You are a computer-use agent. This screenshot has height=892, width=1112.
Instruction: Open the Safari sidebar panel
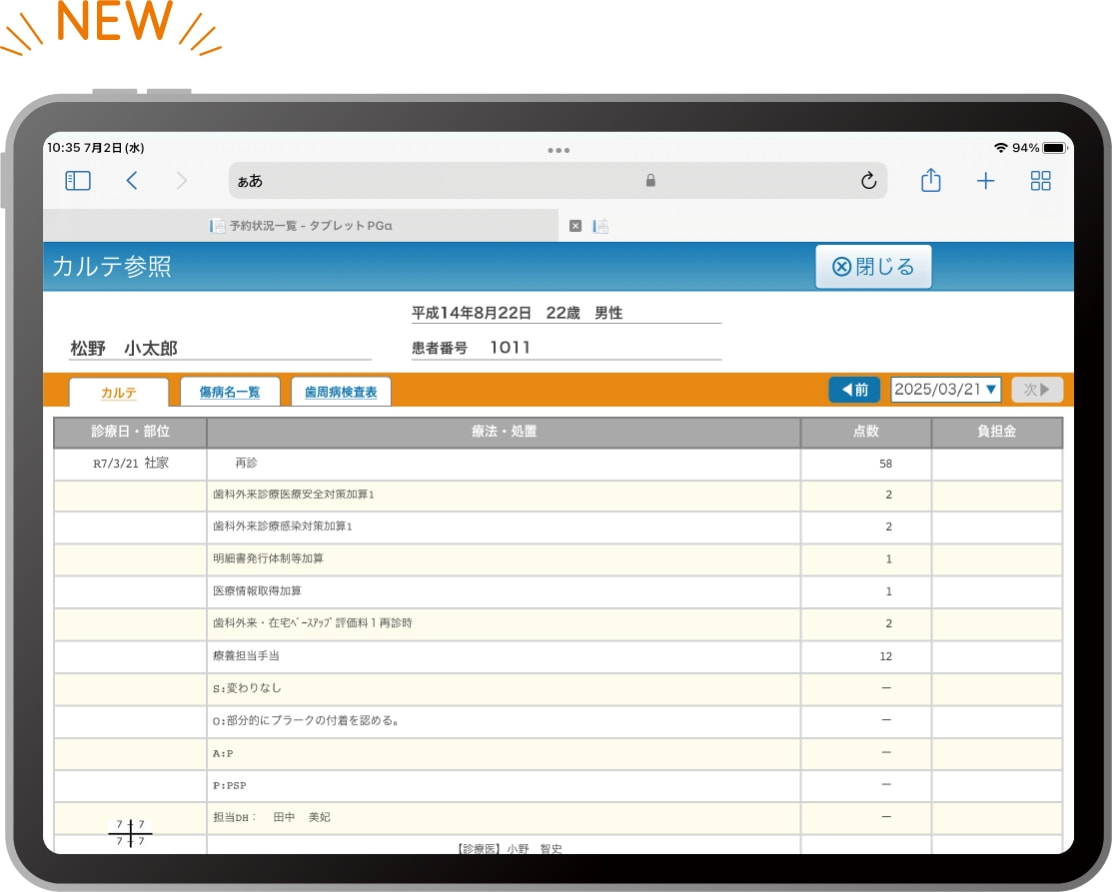(x=78, y=181)
